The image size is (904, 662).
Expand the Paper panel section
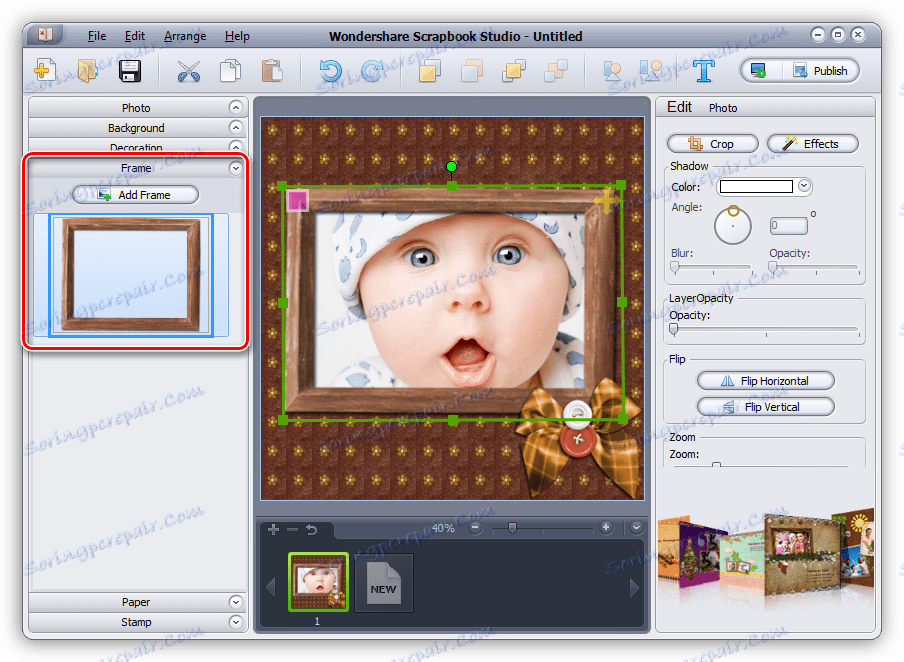[136, 602]
